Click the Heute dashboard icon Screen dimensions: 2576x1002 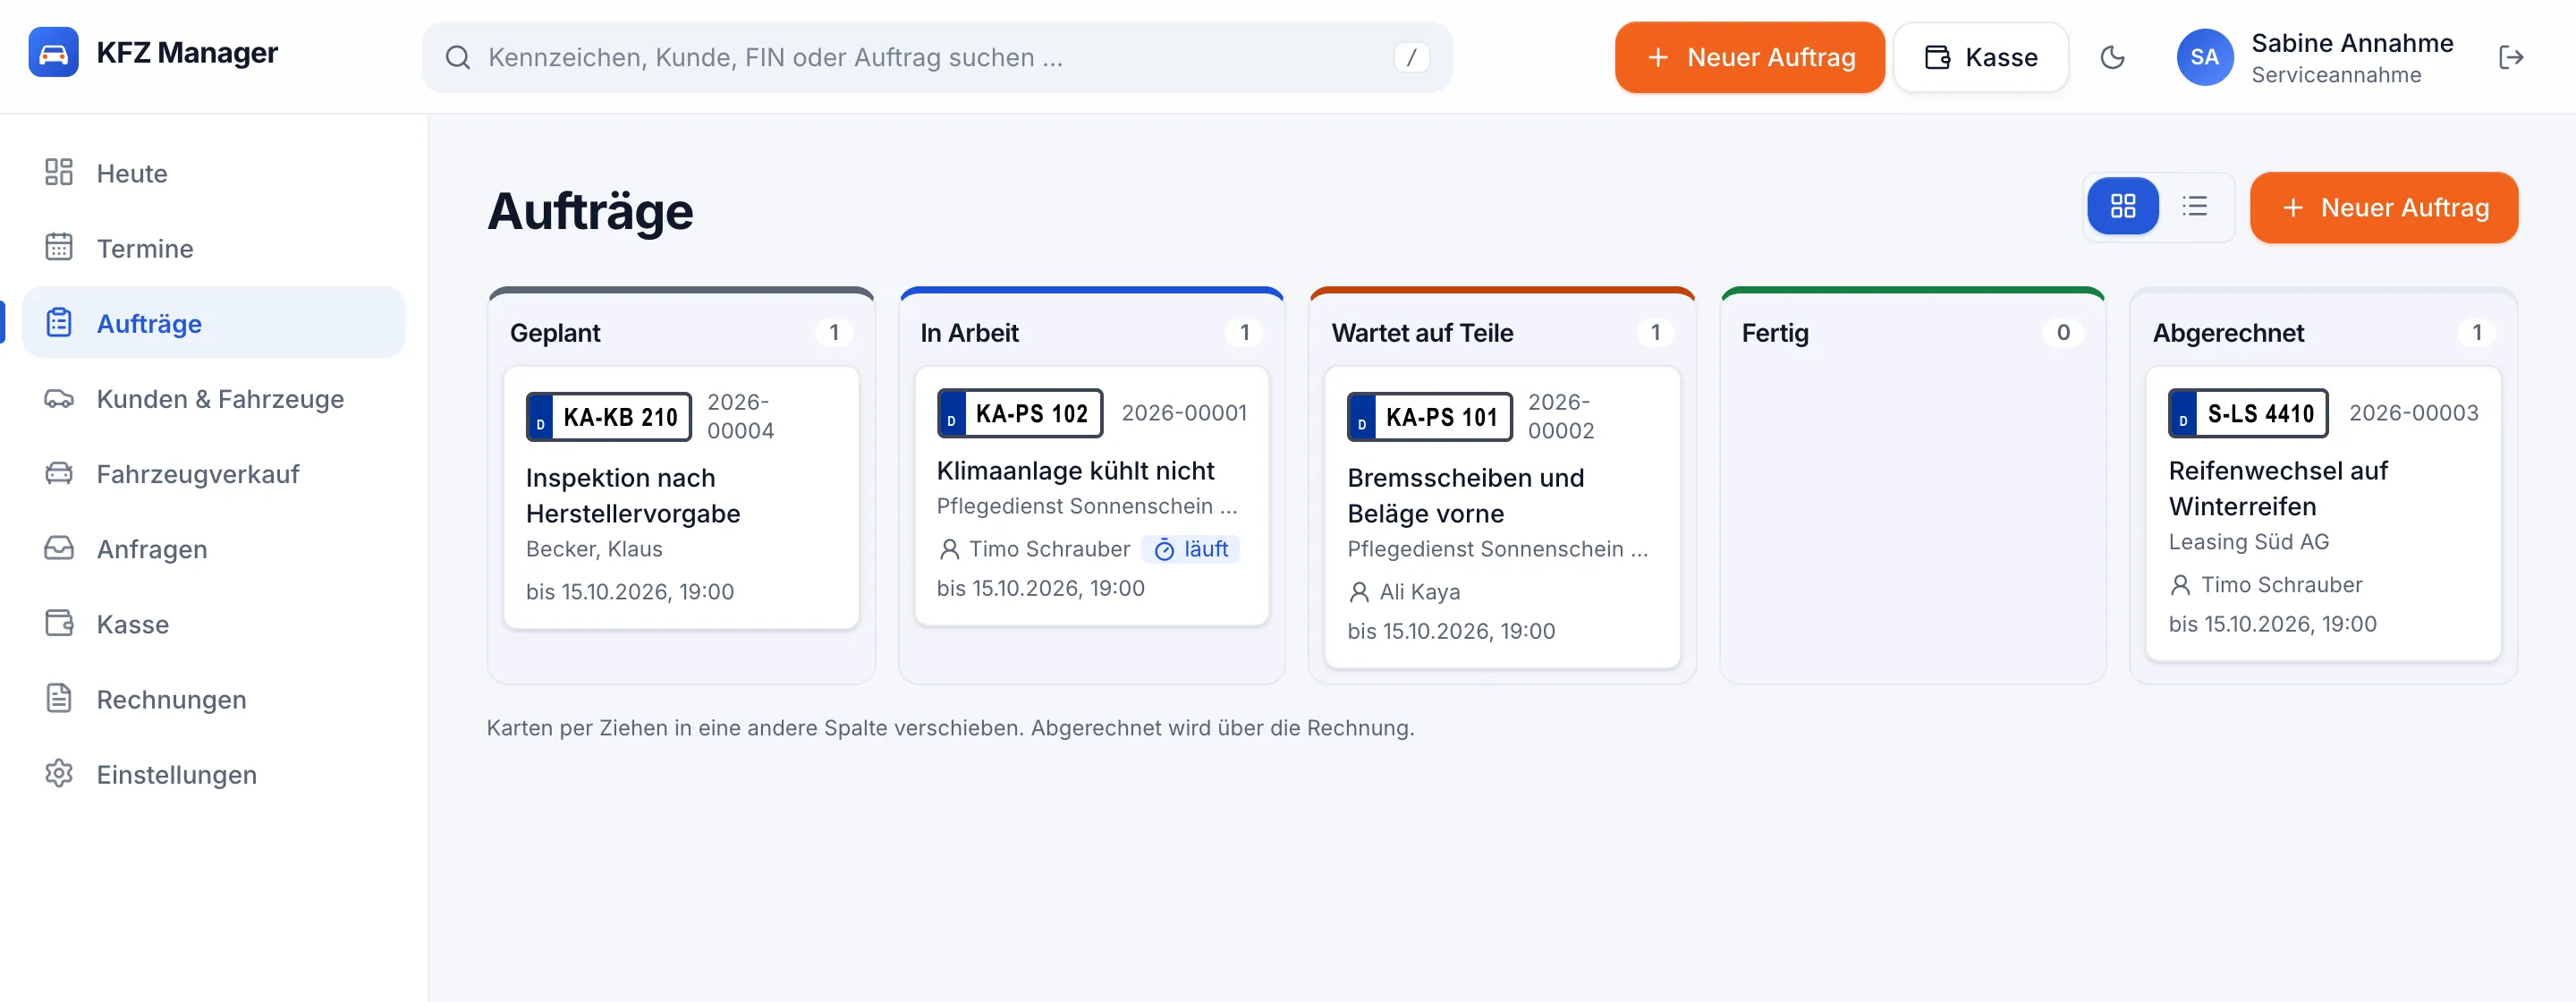tap(59, 172)
